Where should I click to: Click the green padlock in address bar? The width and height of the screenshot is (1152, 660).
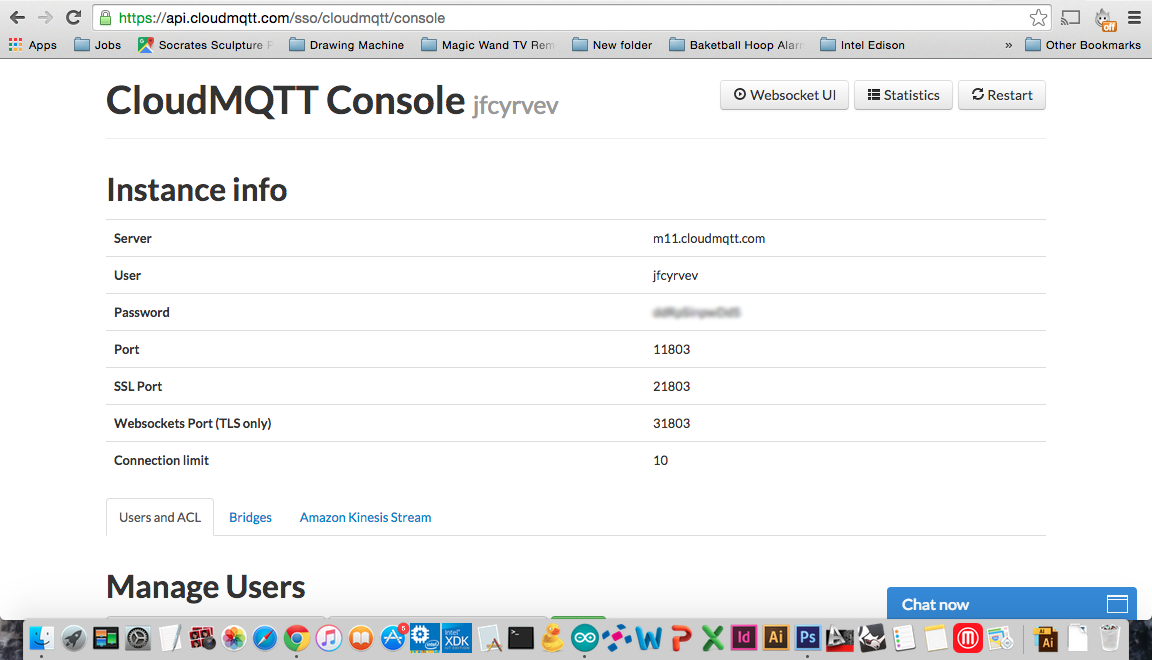coord(105,18)
